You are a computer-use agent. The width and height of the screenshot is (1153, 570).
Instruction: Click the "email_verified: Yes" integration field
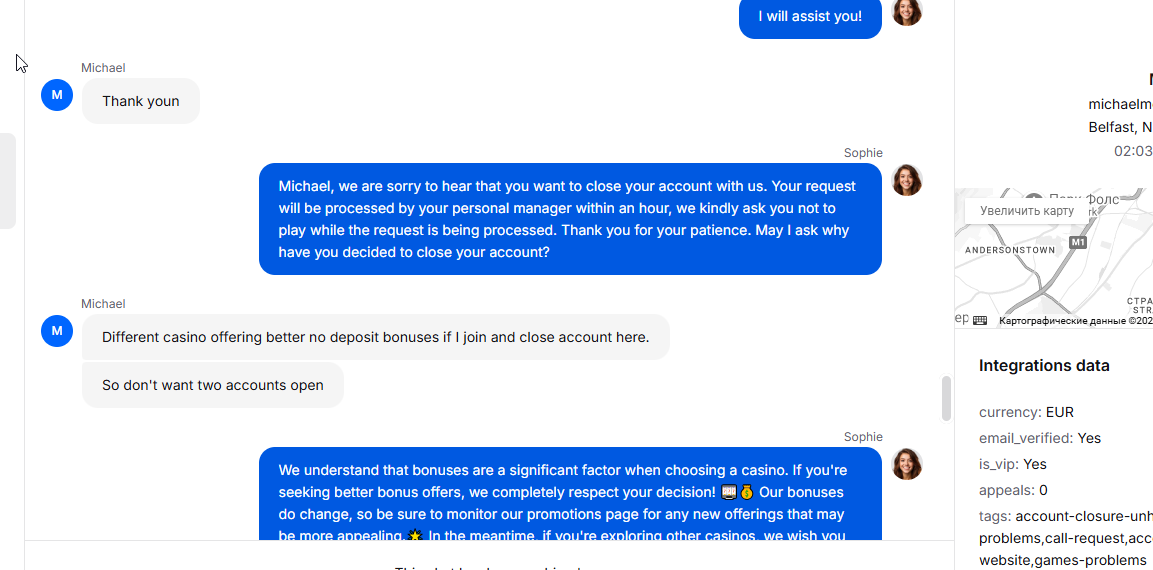point(1040,438)
